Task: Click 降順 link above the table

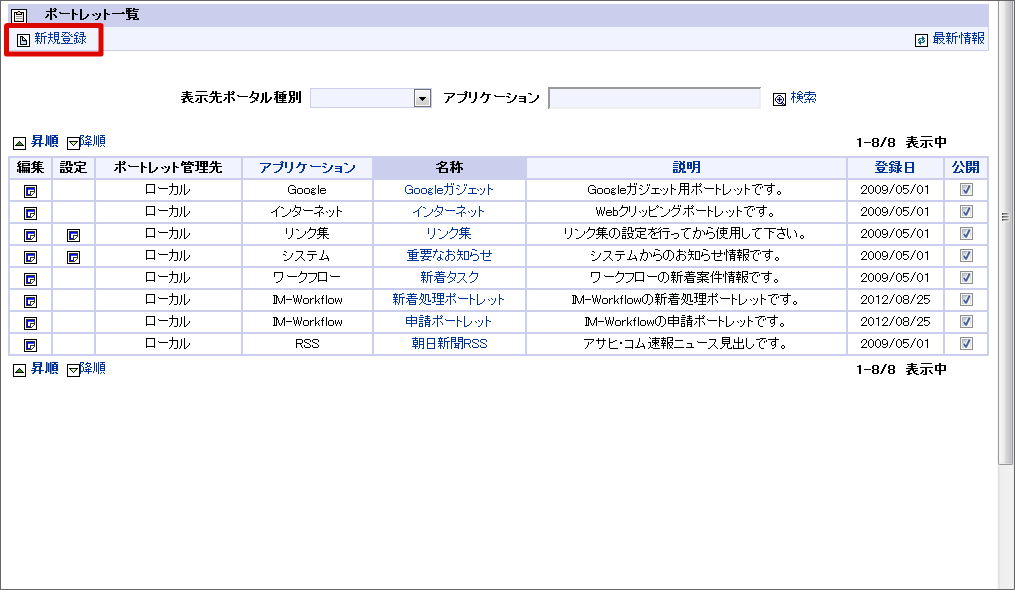Action: (x=93, y=142)
